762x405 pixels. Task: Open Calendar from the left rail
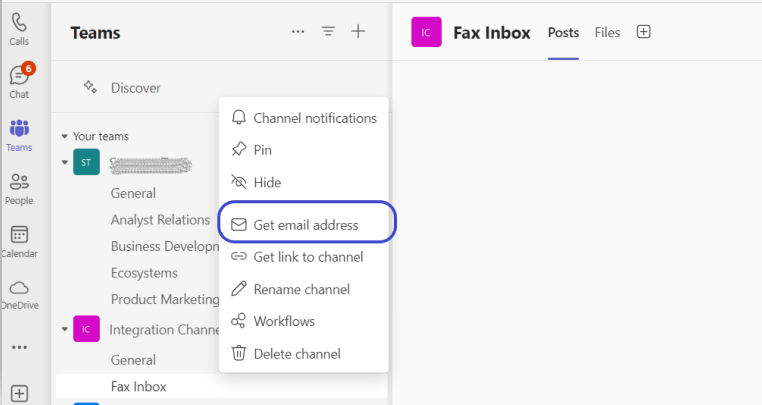pyautogui.click(x=19, y=240)
